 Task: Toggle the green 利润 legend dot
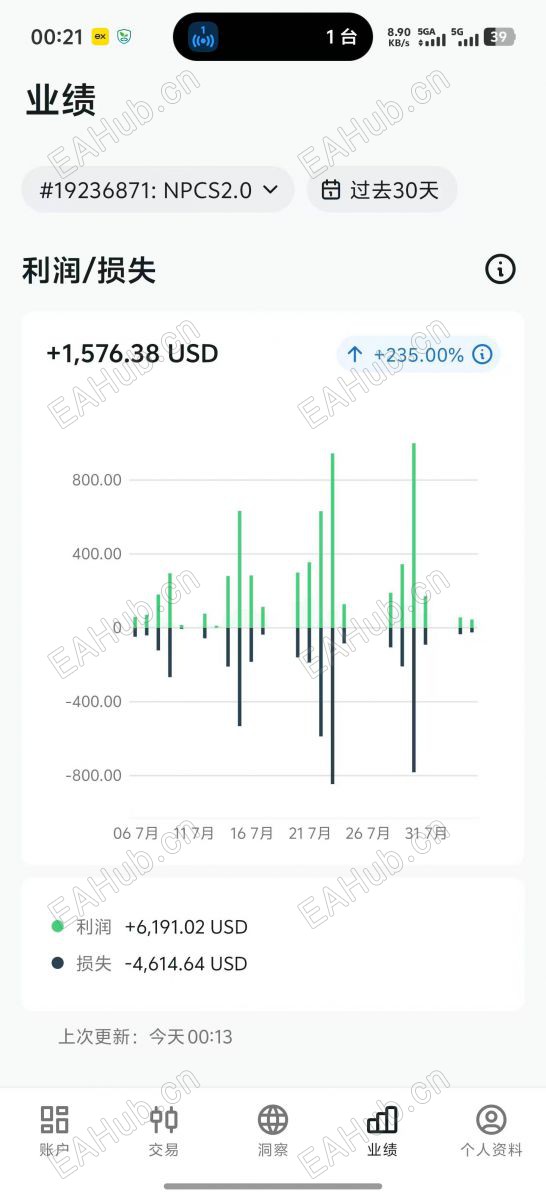tap(57, 927)
